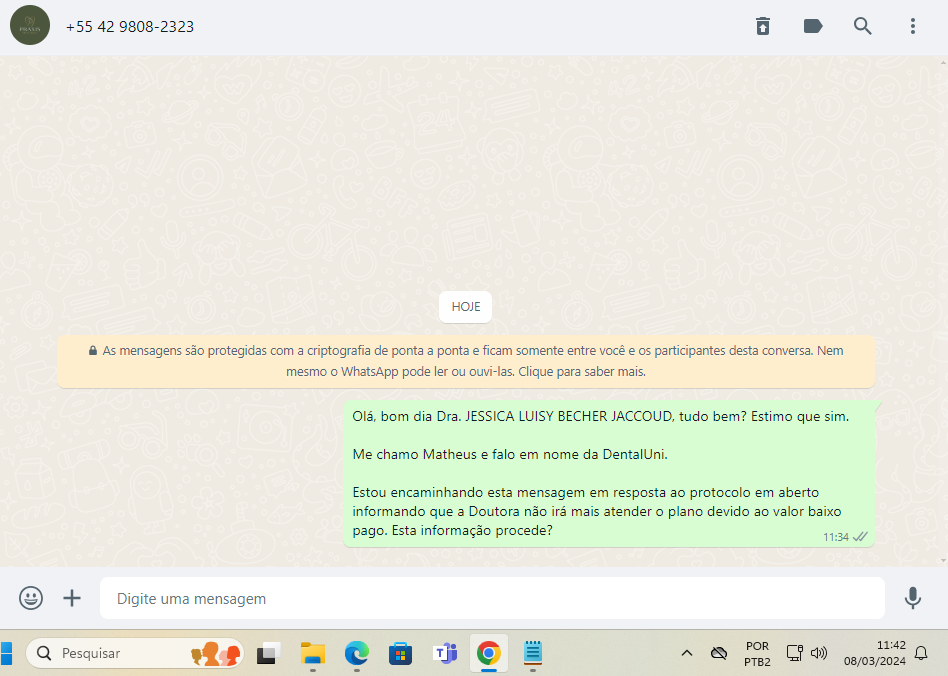Open Microsoft Teams from the taskbar

445,654
